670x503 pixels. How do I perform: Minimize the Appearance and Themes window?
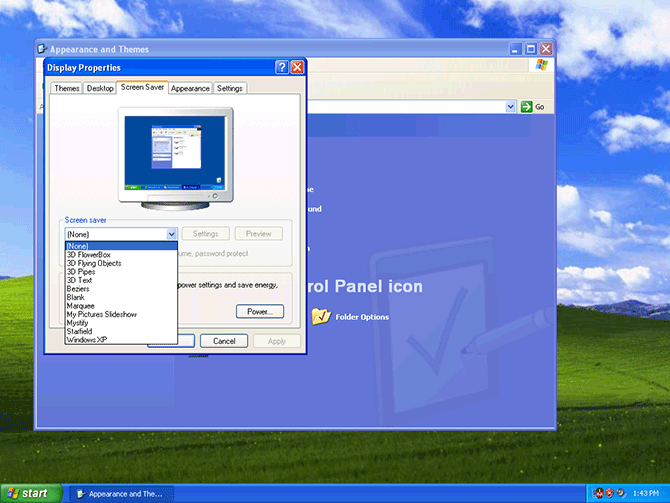(515, 49)
